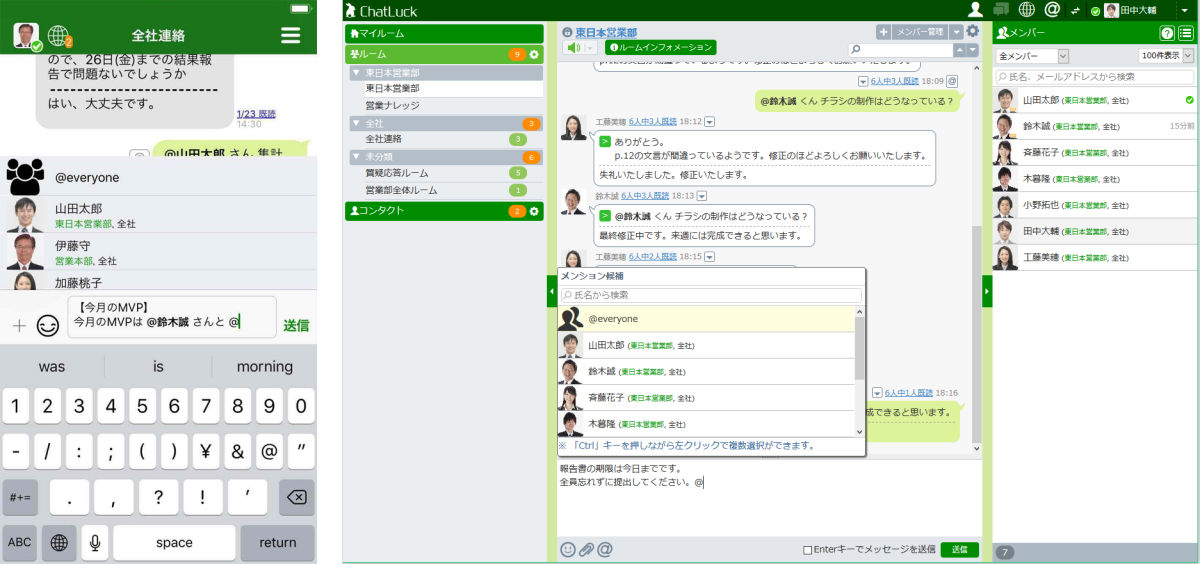Open user menu arrow beside 田中大輔
The width and height of the screenshot is (1200, 564).
click(x=1183, y=11)
